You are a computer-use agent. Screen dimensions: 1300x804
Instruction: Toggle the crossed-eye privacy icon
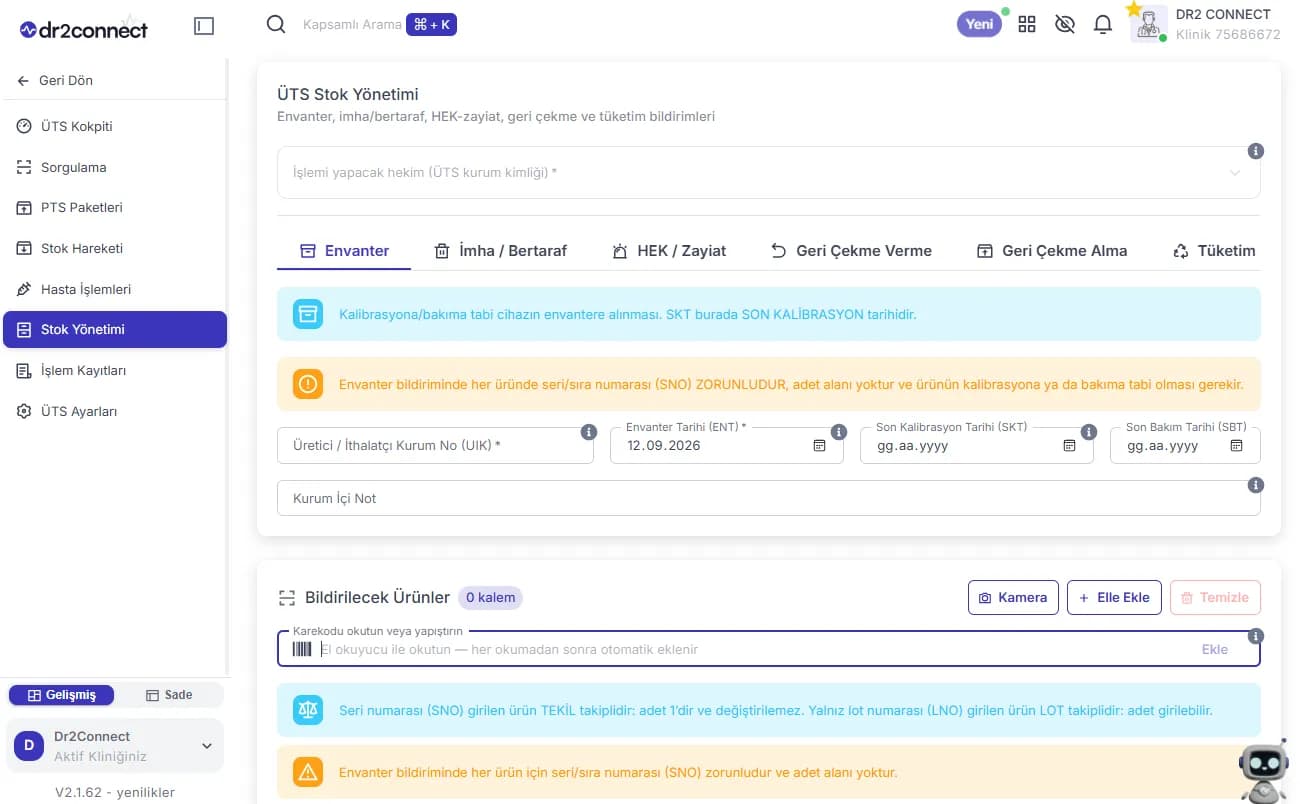point(1065,25)
